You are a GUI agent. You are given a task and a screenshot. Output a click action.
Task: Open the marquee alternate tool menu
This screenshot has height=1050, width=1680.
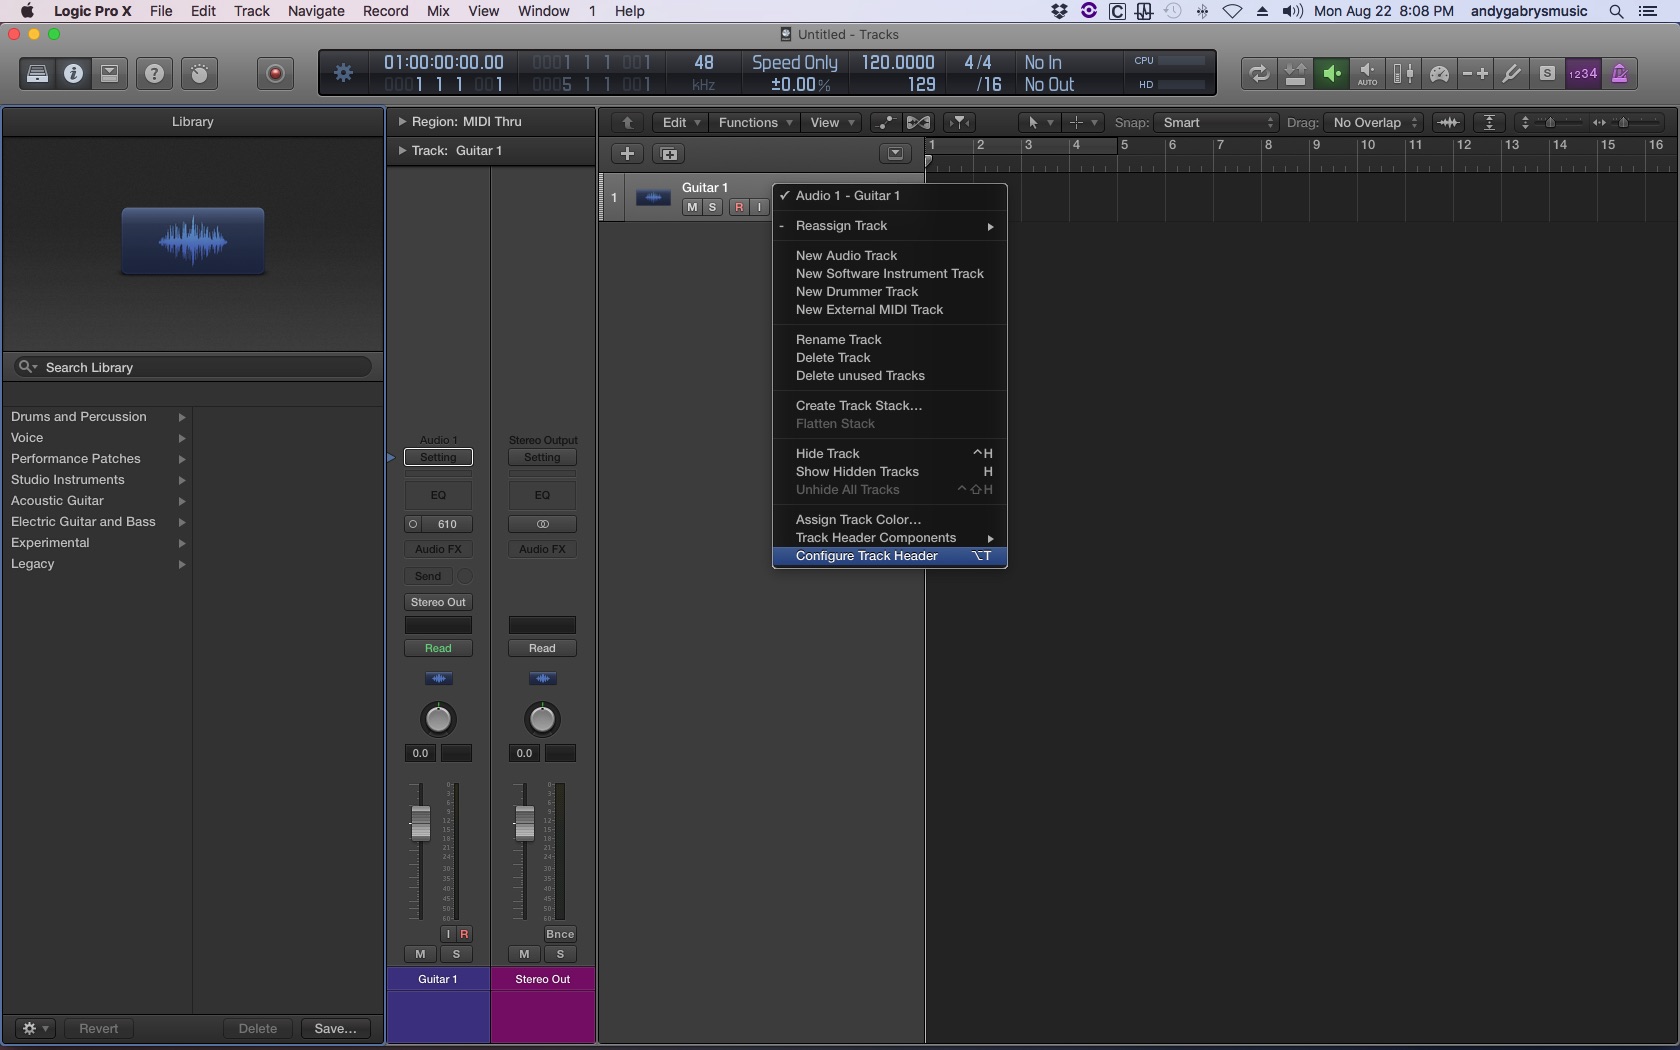point(1082,122)
